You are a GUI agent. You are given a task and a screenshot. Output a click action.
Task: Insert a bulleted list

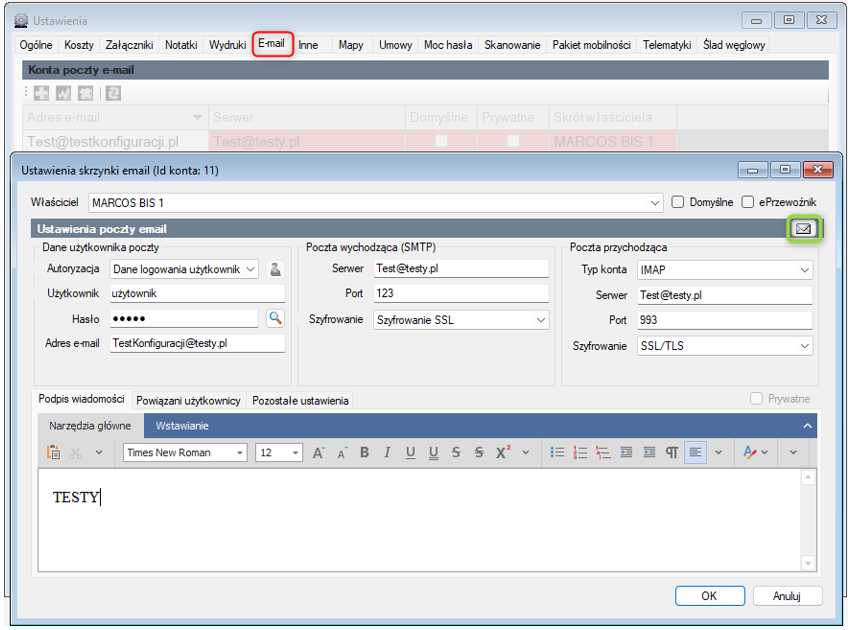pos(557,452)
